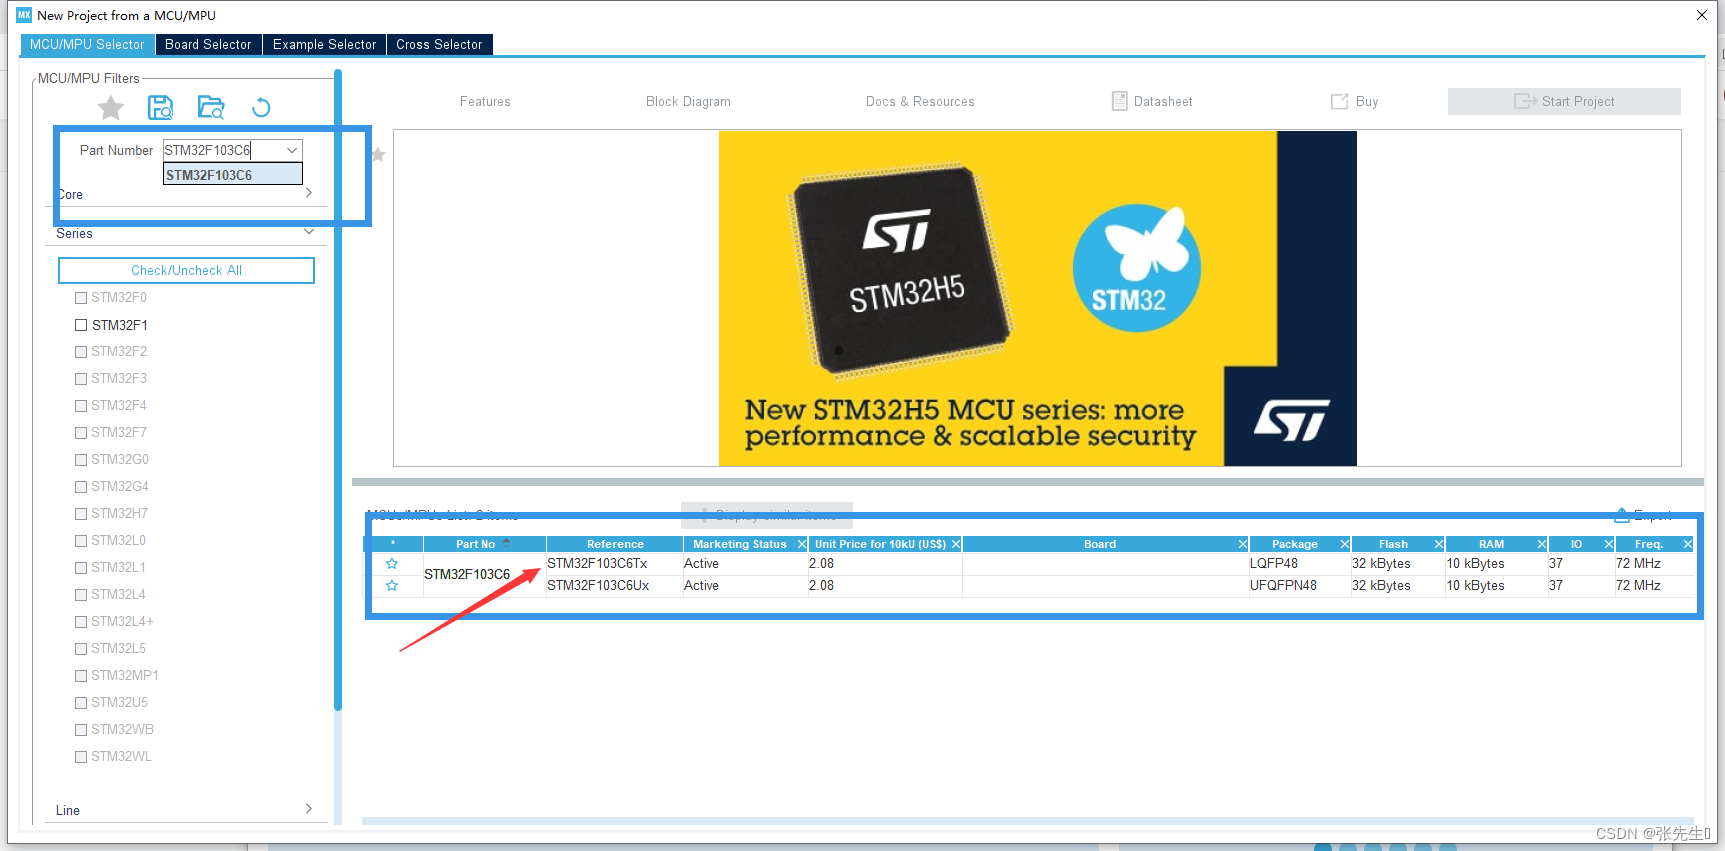Check the STM32F0 series checkbox
This screenshot has width=1725, height=851.
[81, 298]
